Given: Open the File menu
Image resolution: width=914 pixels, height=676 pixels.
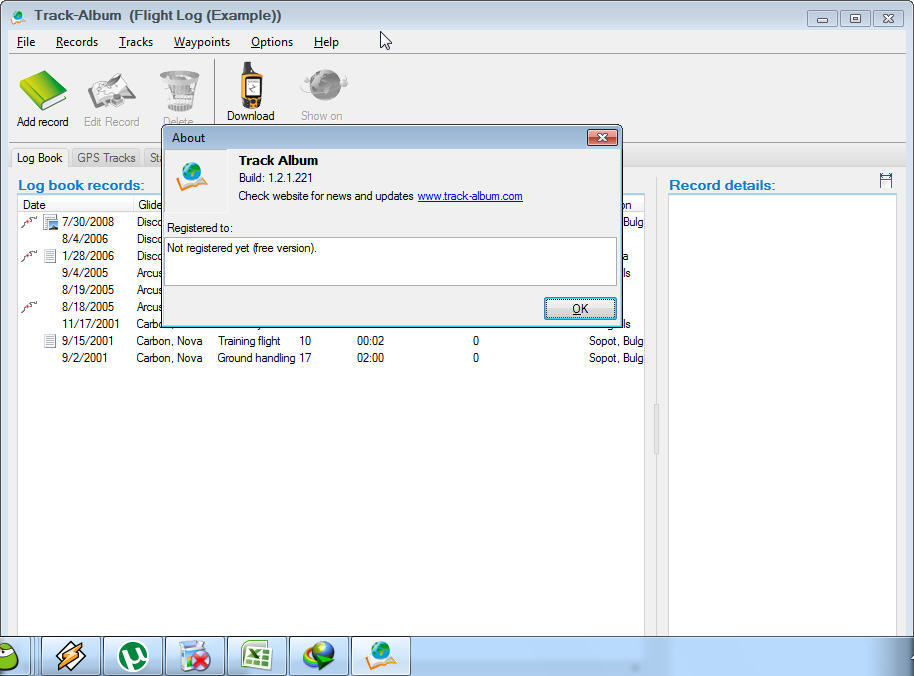Looking at the screenshot, I should (x=26, y=42).
